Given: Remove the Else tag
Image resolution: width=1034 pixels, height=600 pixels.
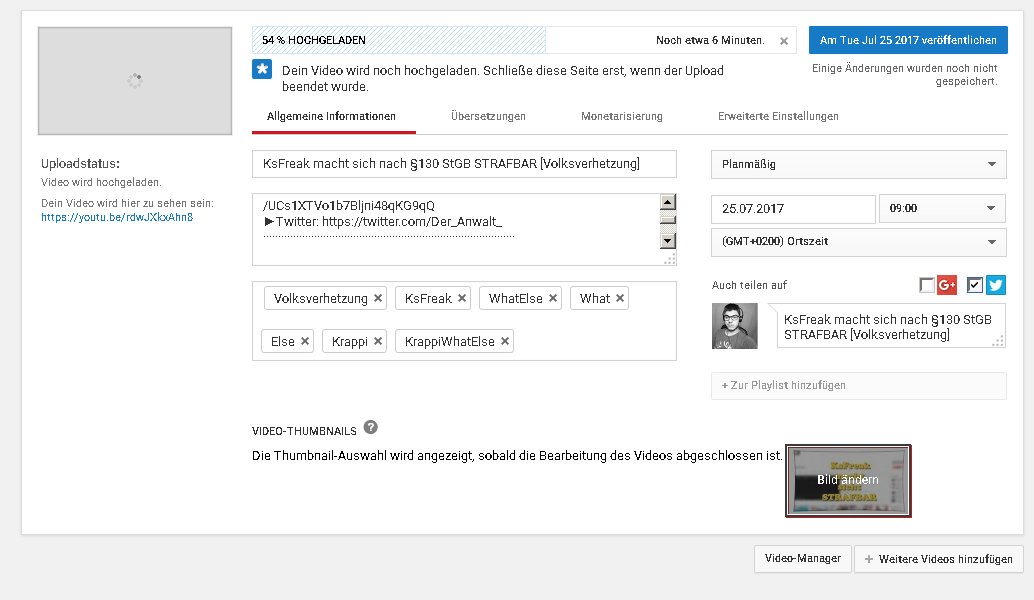Looking at the screenshot, I should [x=305, y=341].
